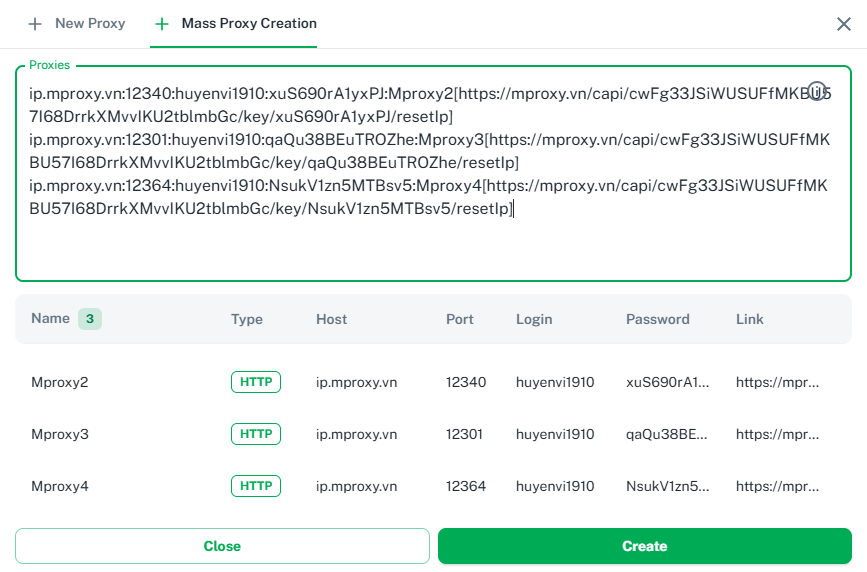
Task: Click the HTTP badge for Mproxy4
Action: (x=256, y=486)
